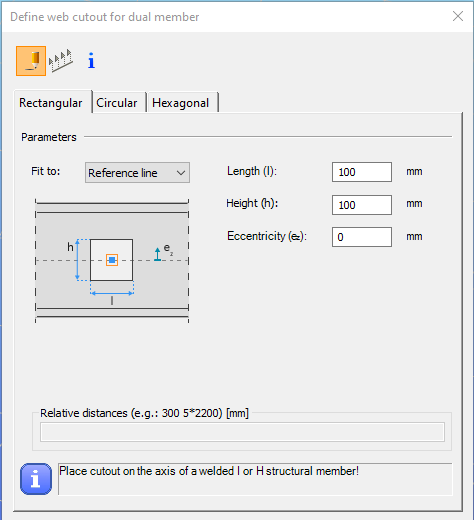The image size is (474, 520).
Task: Click the large blue info badge at bottom
Action: [36, 479]
